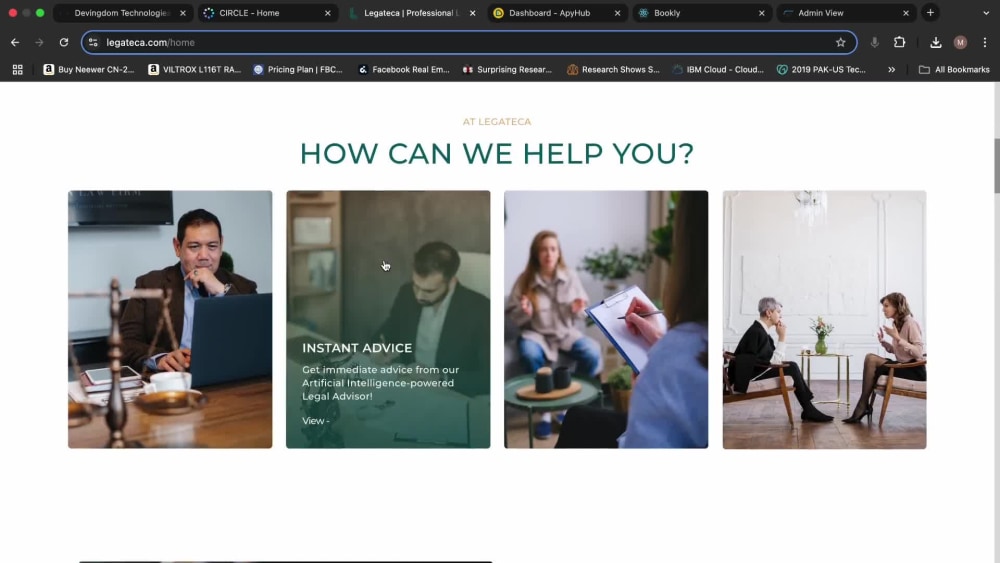Reload the legateca.com page
The image size is (1000, 563).
[64, 42]
